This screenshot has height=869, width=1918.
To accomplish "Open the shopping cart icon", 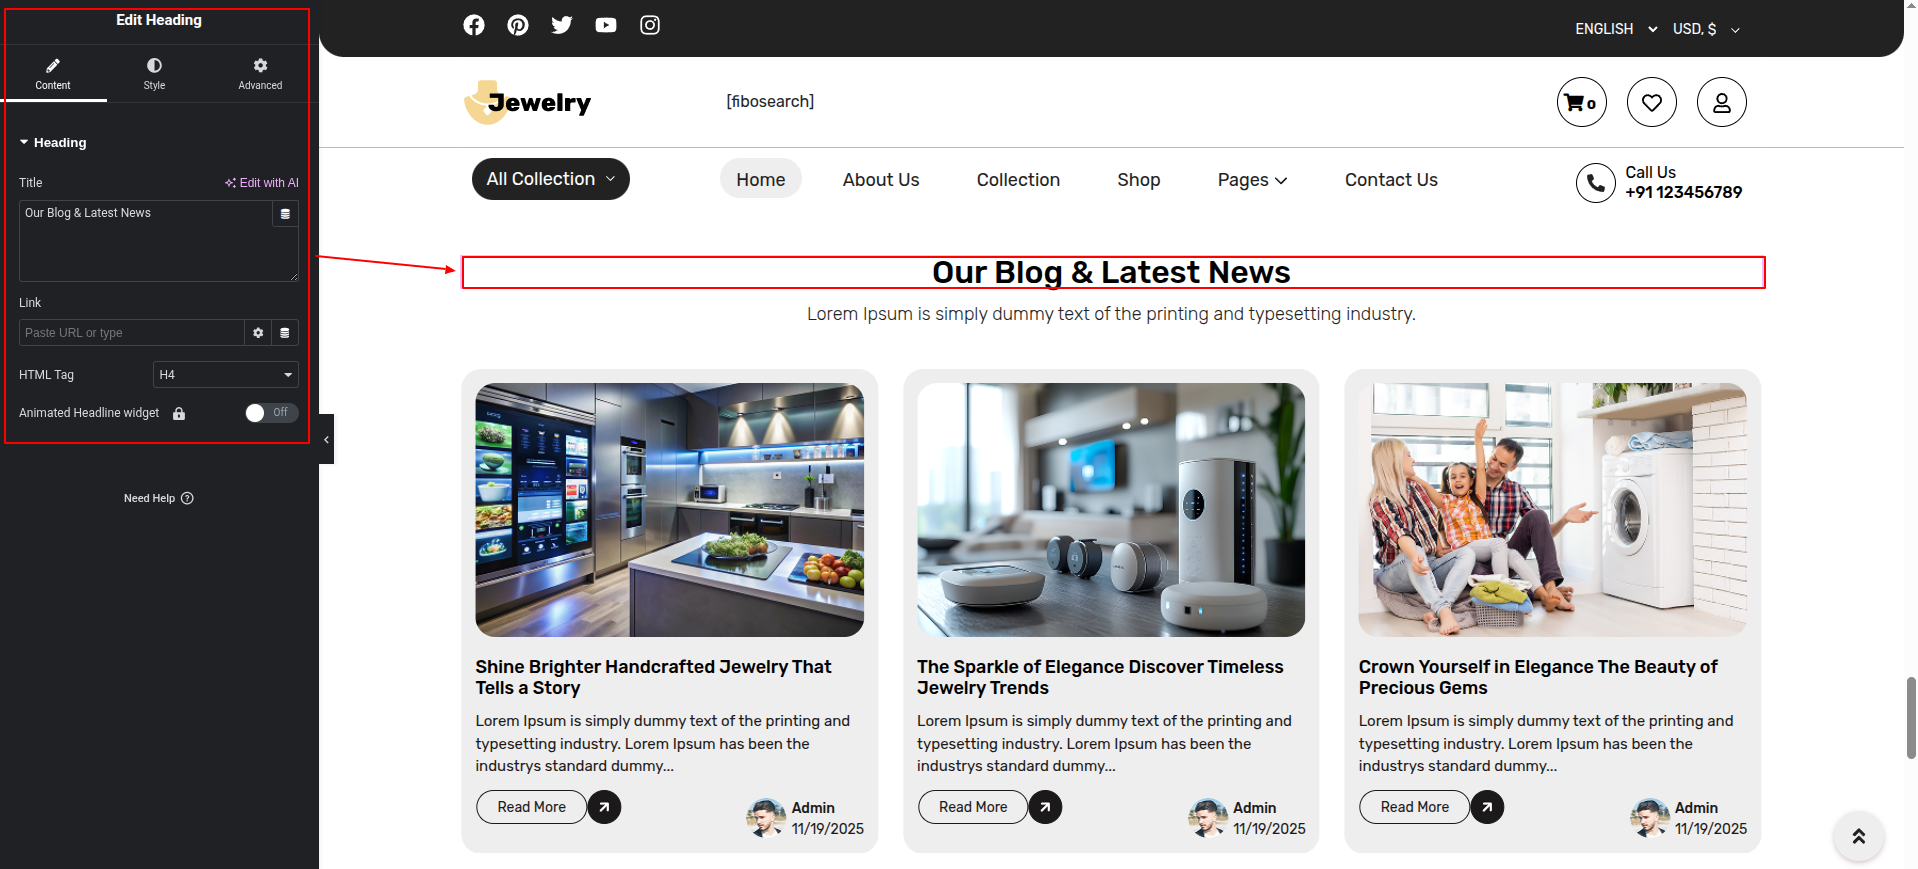I will (1581, 102).
